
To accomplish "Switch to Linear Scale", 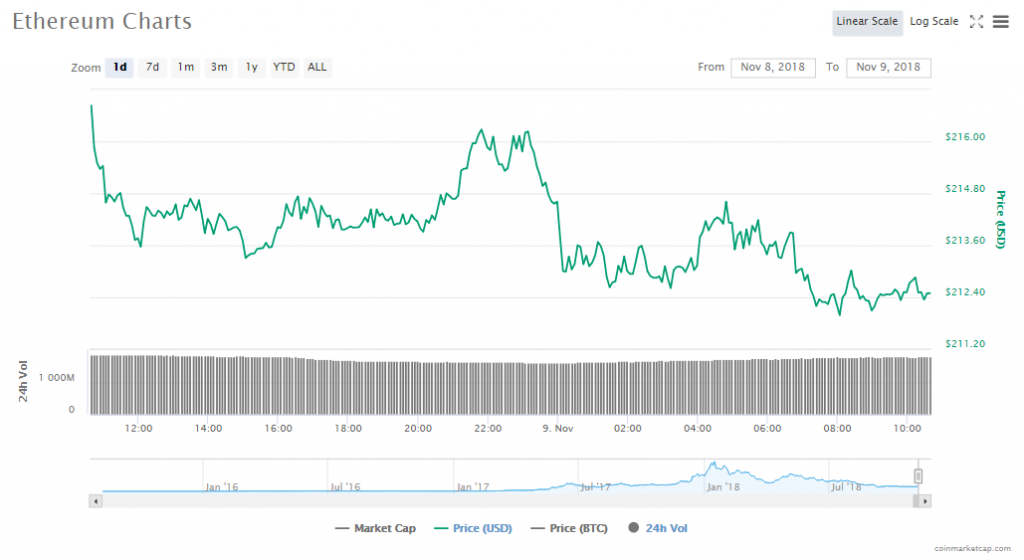I will 867,22.
